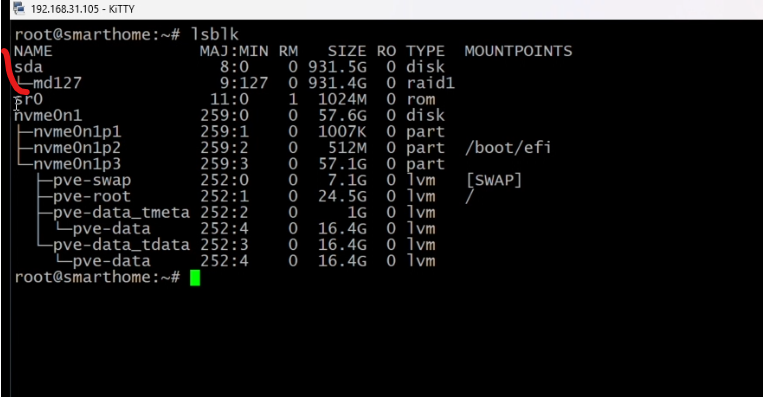Click the '1024M' size of sr0
Viewport: 763px width, 397px height.
(x=342, y=99)
